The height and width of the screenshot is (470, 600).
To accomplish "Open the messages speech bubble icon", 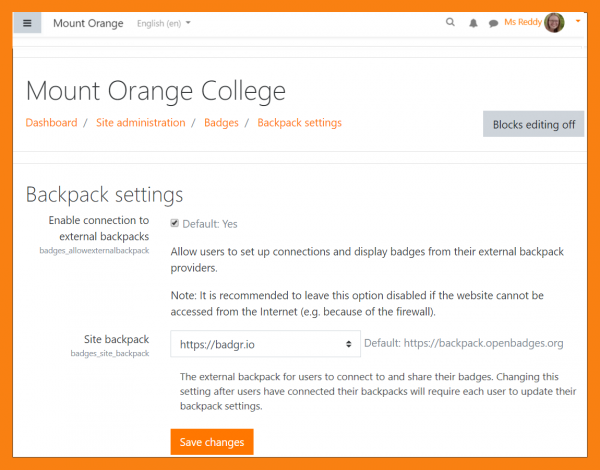I will (x=493, y=23).
